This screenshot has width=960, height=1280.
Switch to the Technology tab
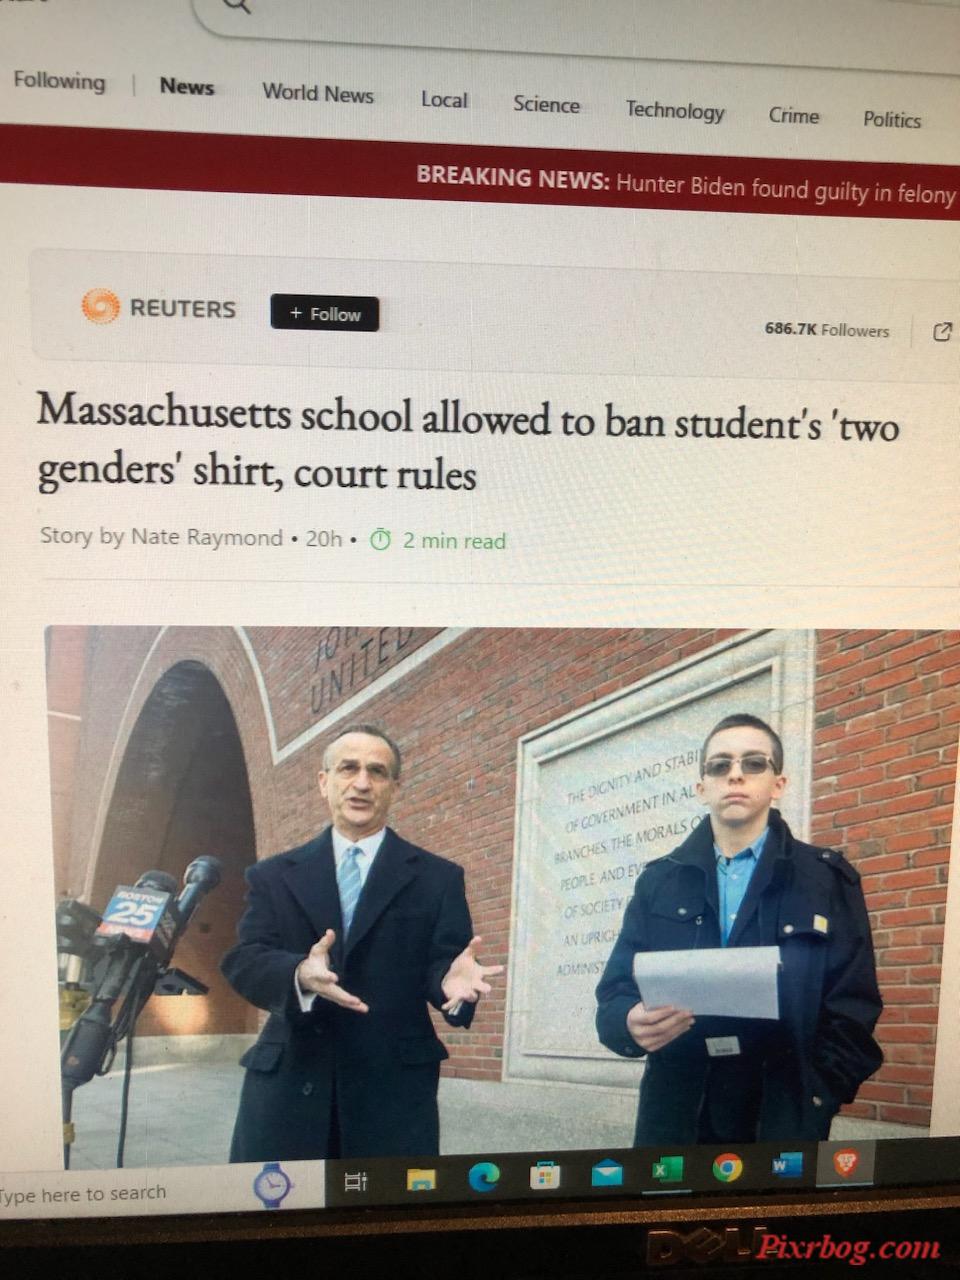(x=675, y=110)
